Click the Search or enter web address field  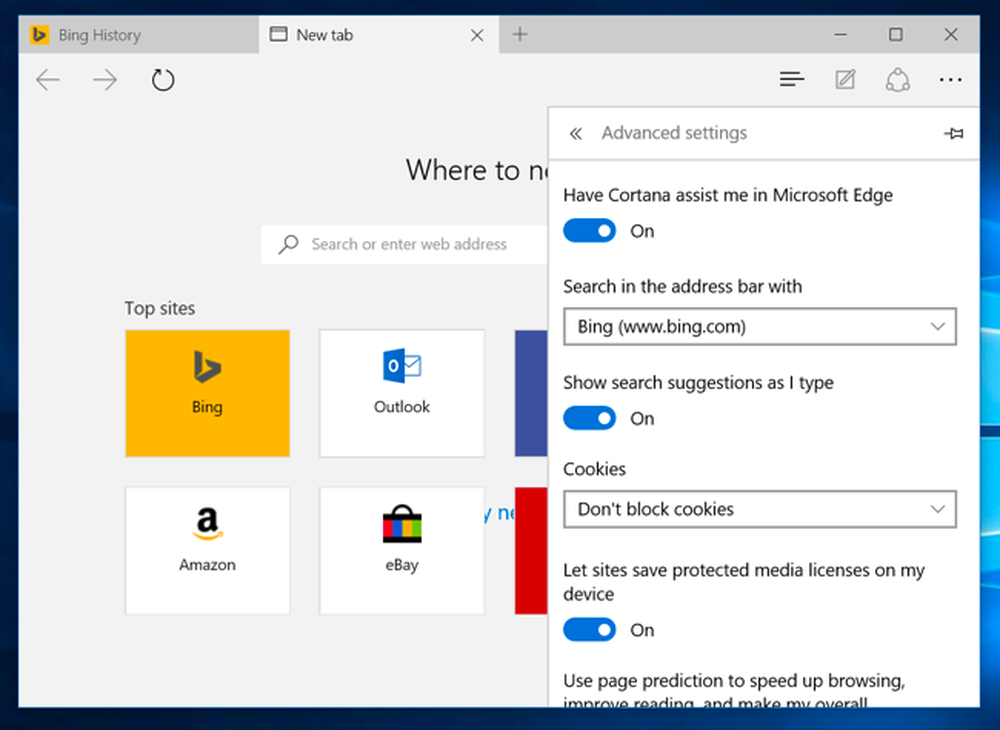404,244
